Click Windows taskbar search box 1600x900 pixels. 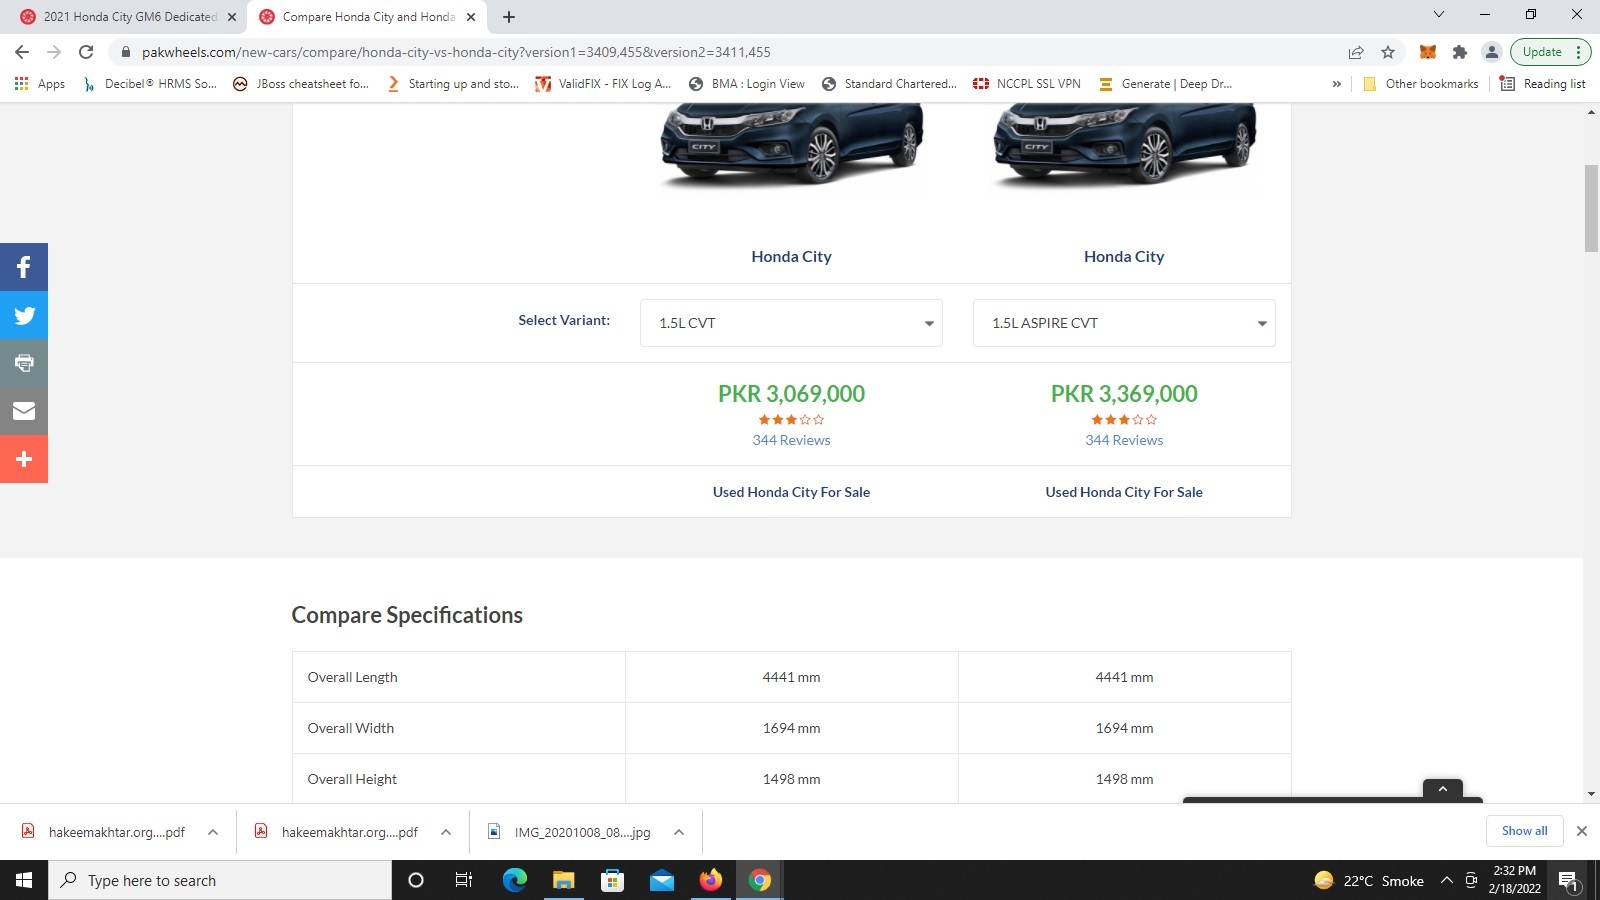(220, 880)
